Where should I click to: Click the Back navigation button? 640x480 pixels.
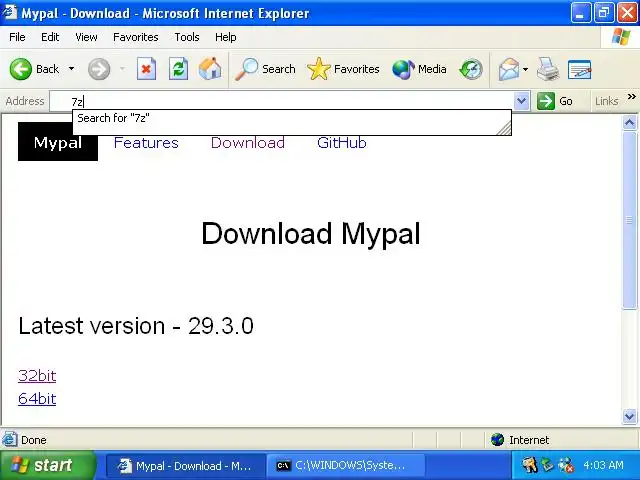pos(34,69)
